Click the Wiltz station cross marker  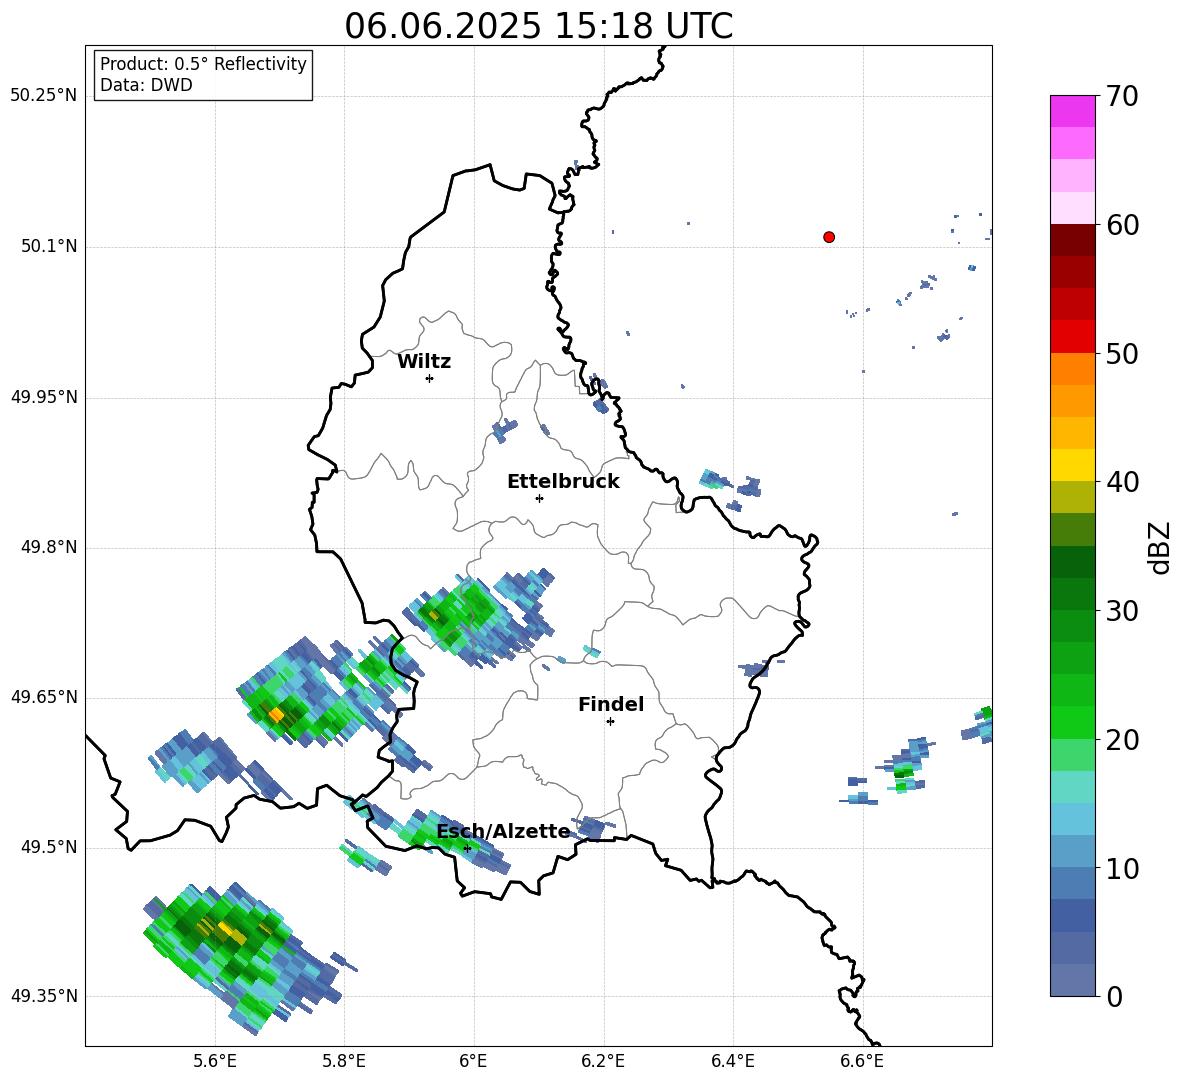pyautogui.click(x=430, y=378)
